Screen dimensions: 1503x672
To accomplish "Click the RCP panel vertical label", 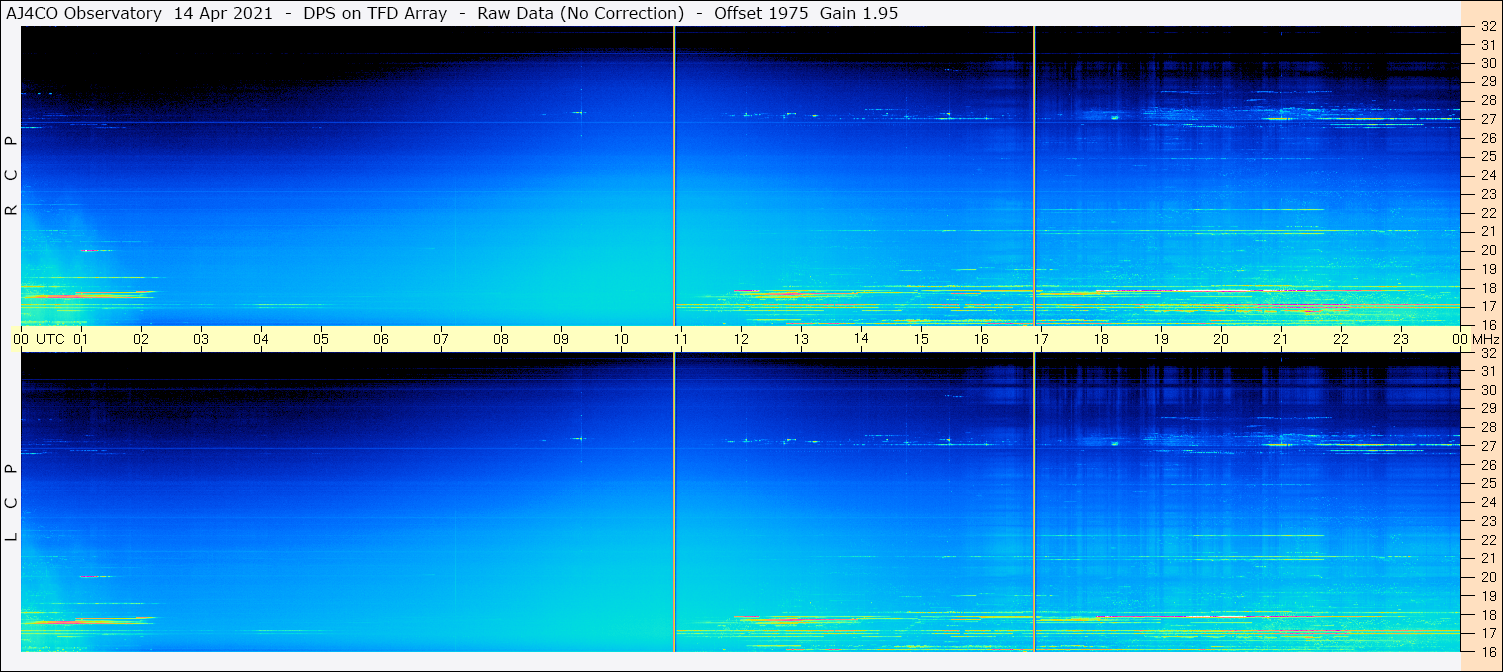I will [x=11, y=176].
